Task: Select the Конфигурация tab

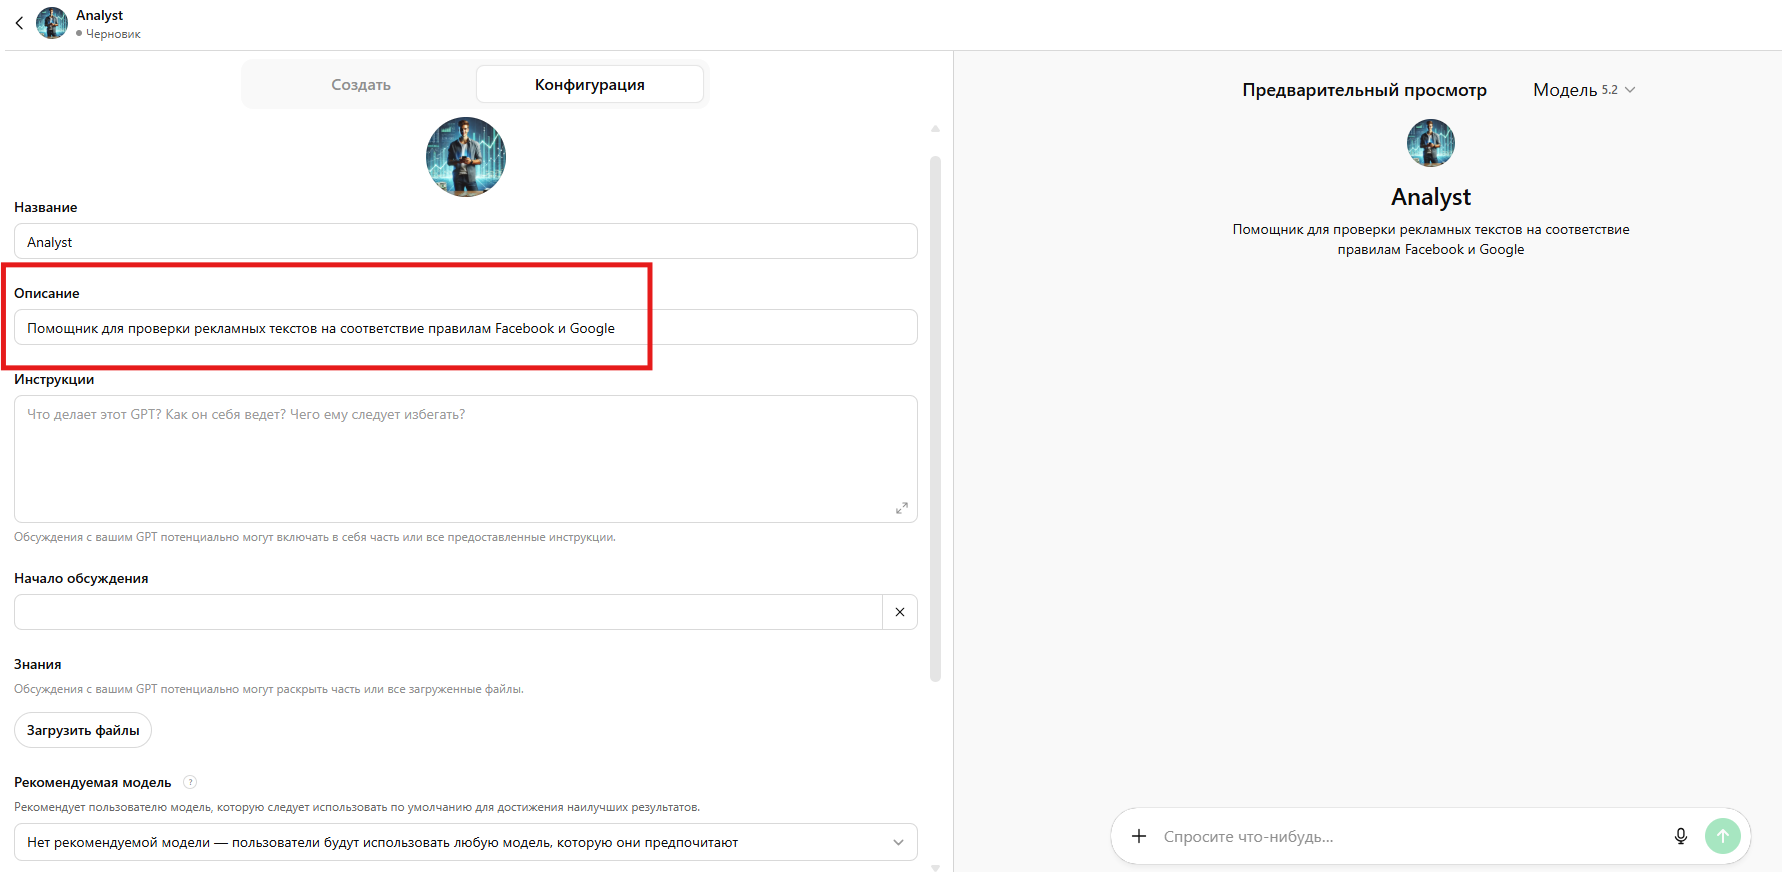Action: pos(589,85)
